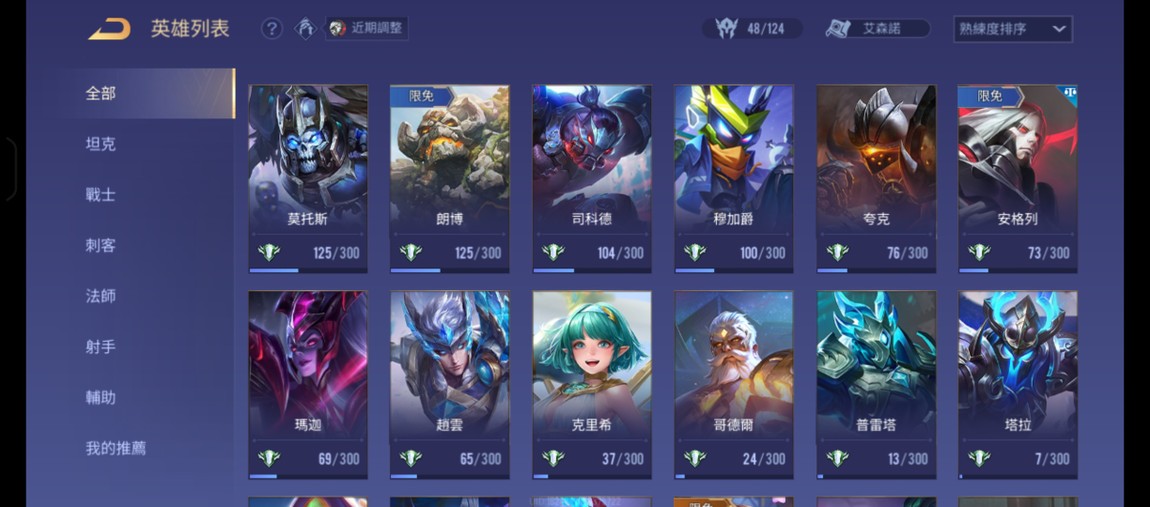Click the diamond hero icon beside help
This screenshot has height=507, width=1150.
[305, 29]
